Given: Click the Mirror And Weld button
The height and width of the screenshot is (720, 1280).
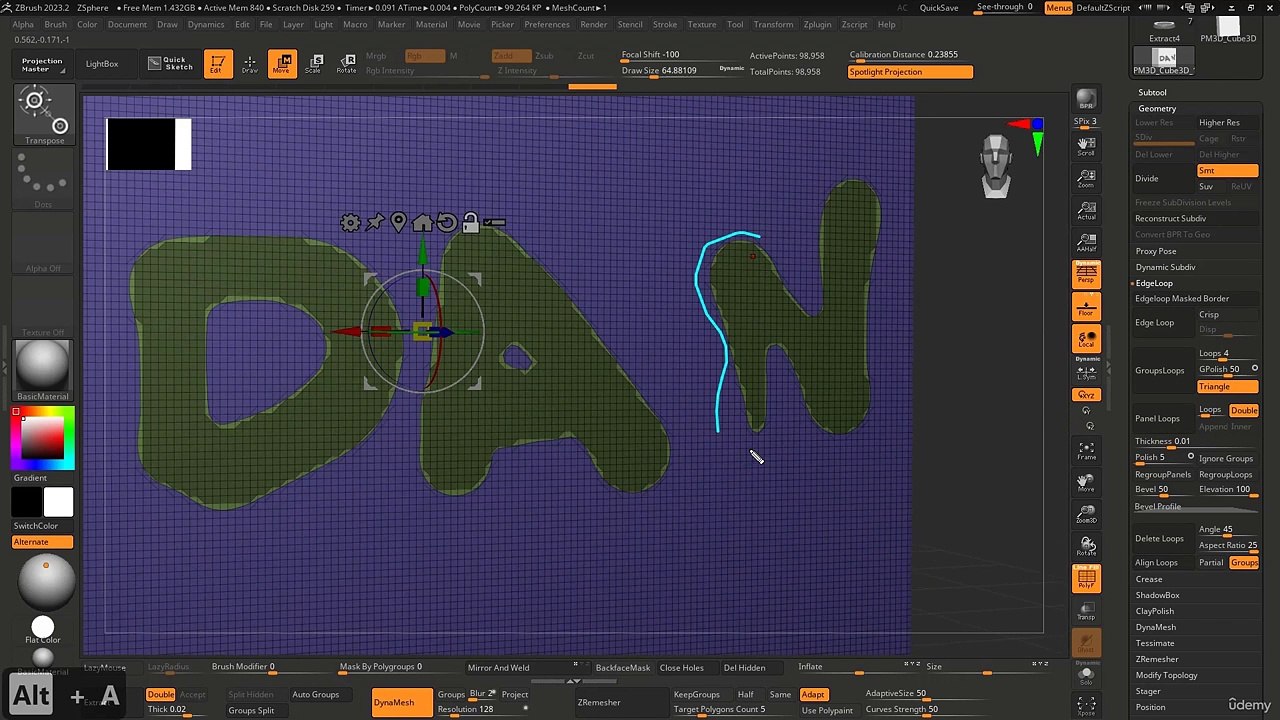Looking at the screenshot, I should coord(498,668).
